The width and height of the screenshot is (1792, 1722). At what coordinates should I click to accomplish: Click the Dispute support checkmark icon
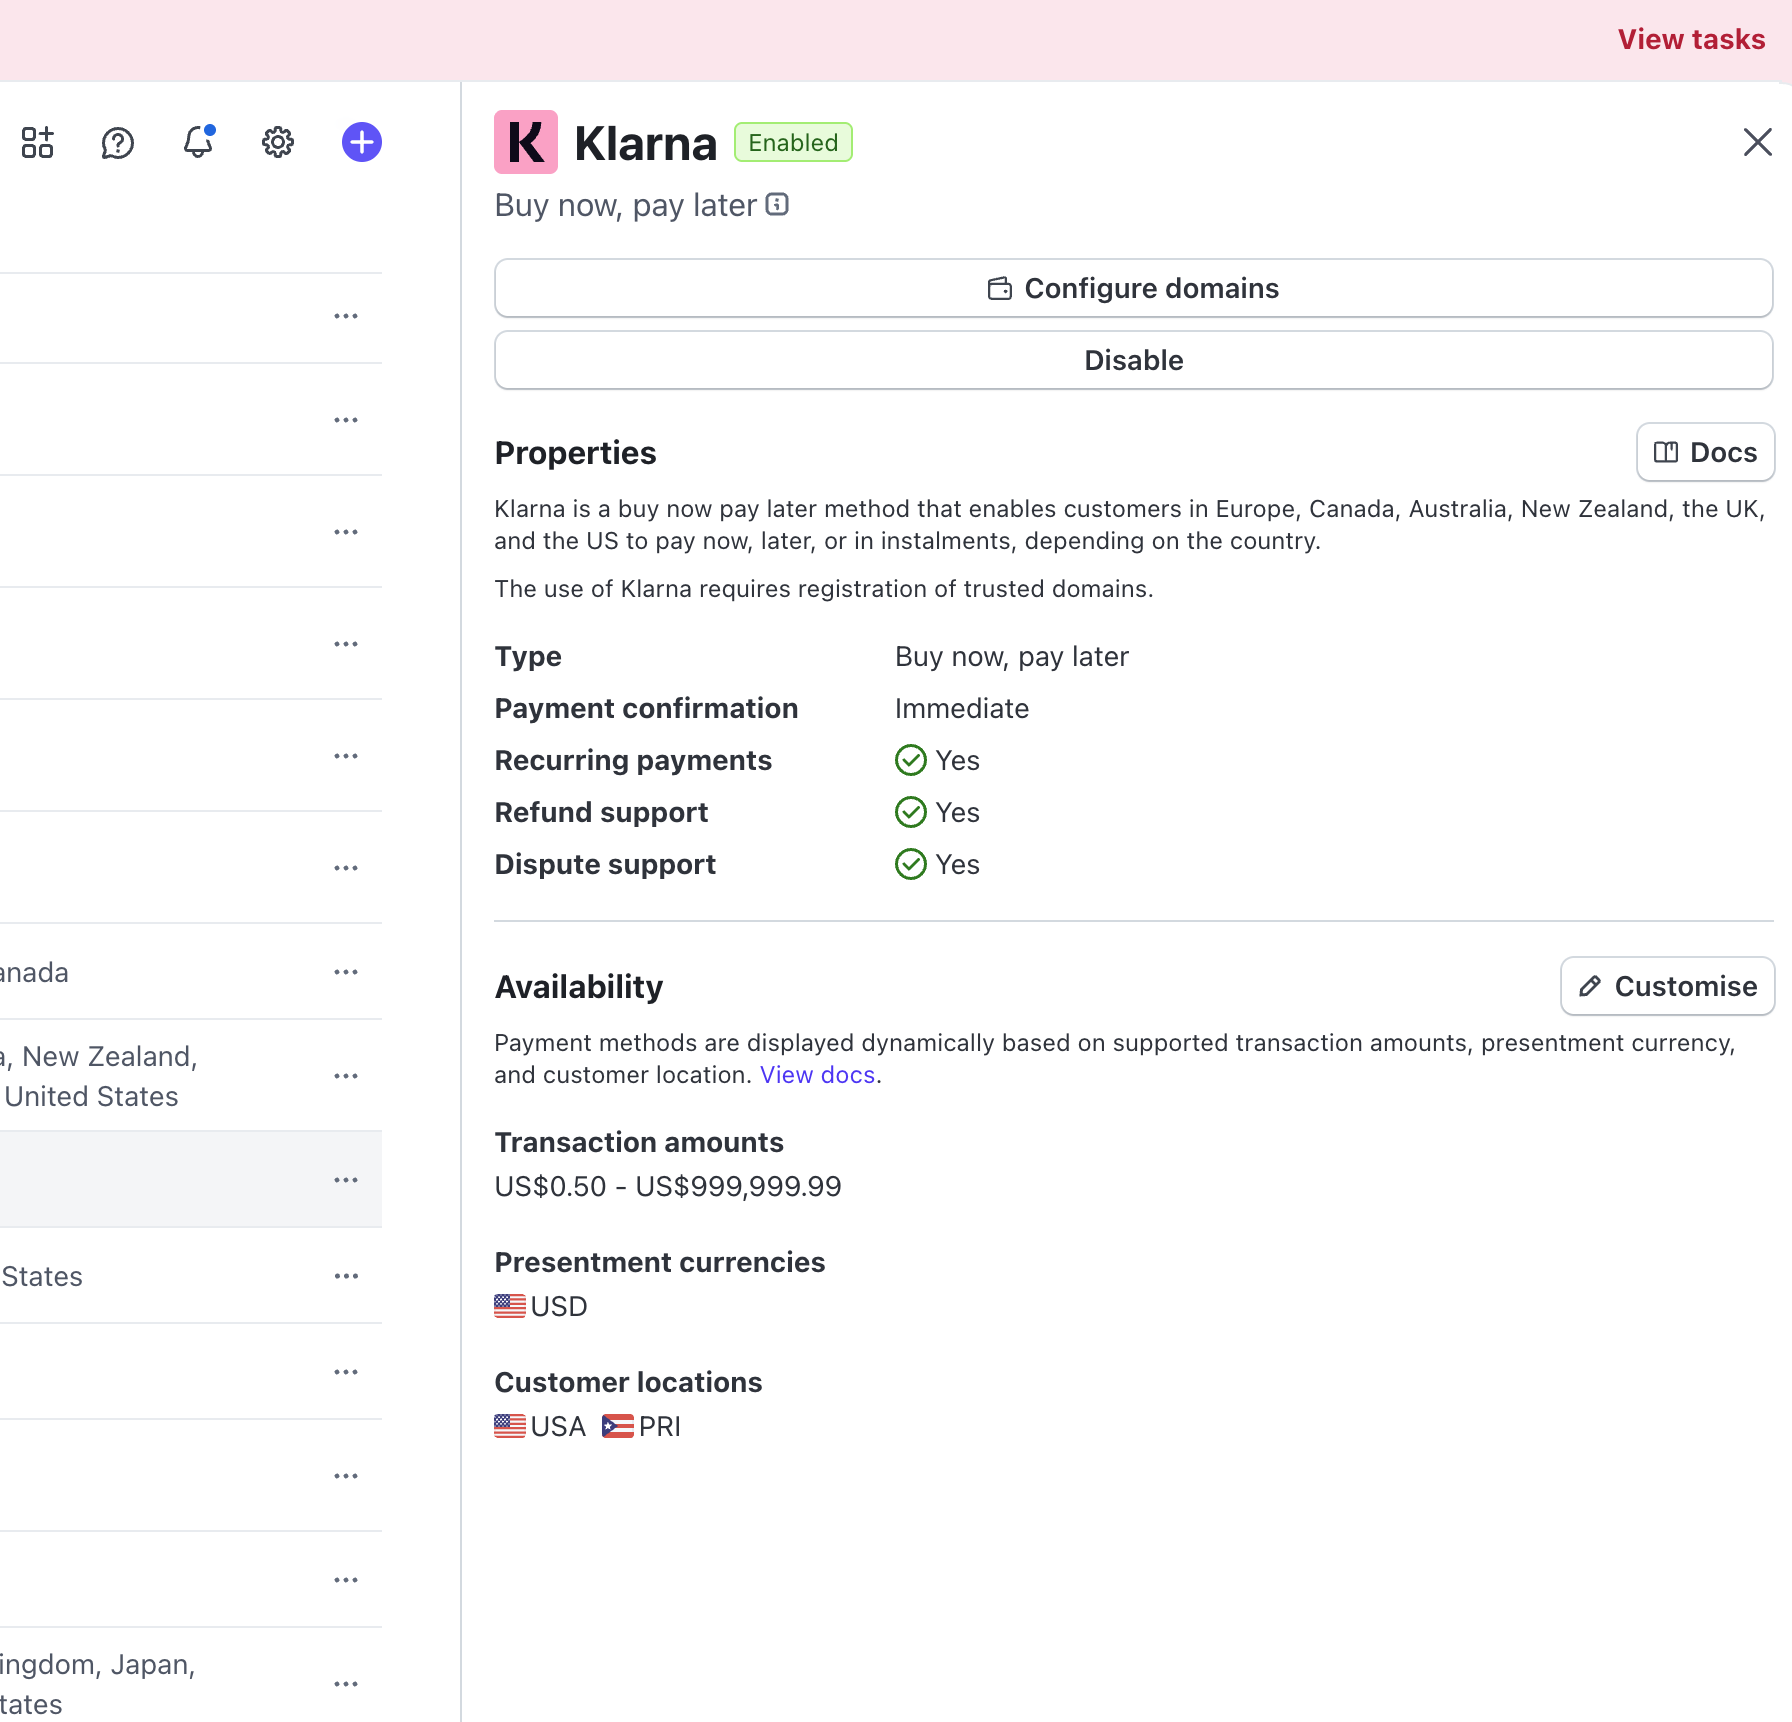coord(911,864)
